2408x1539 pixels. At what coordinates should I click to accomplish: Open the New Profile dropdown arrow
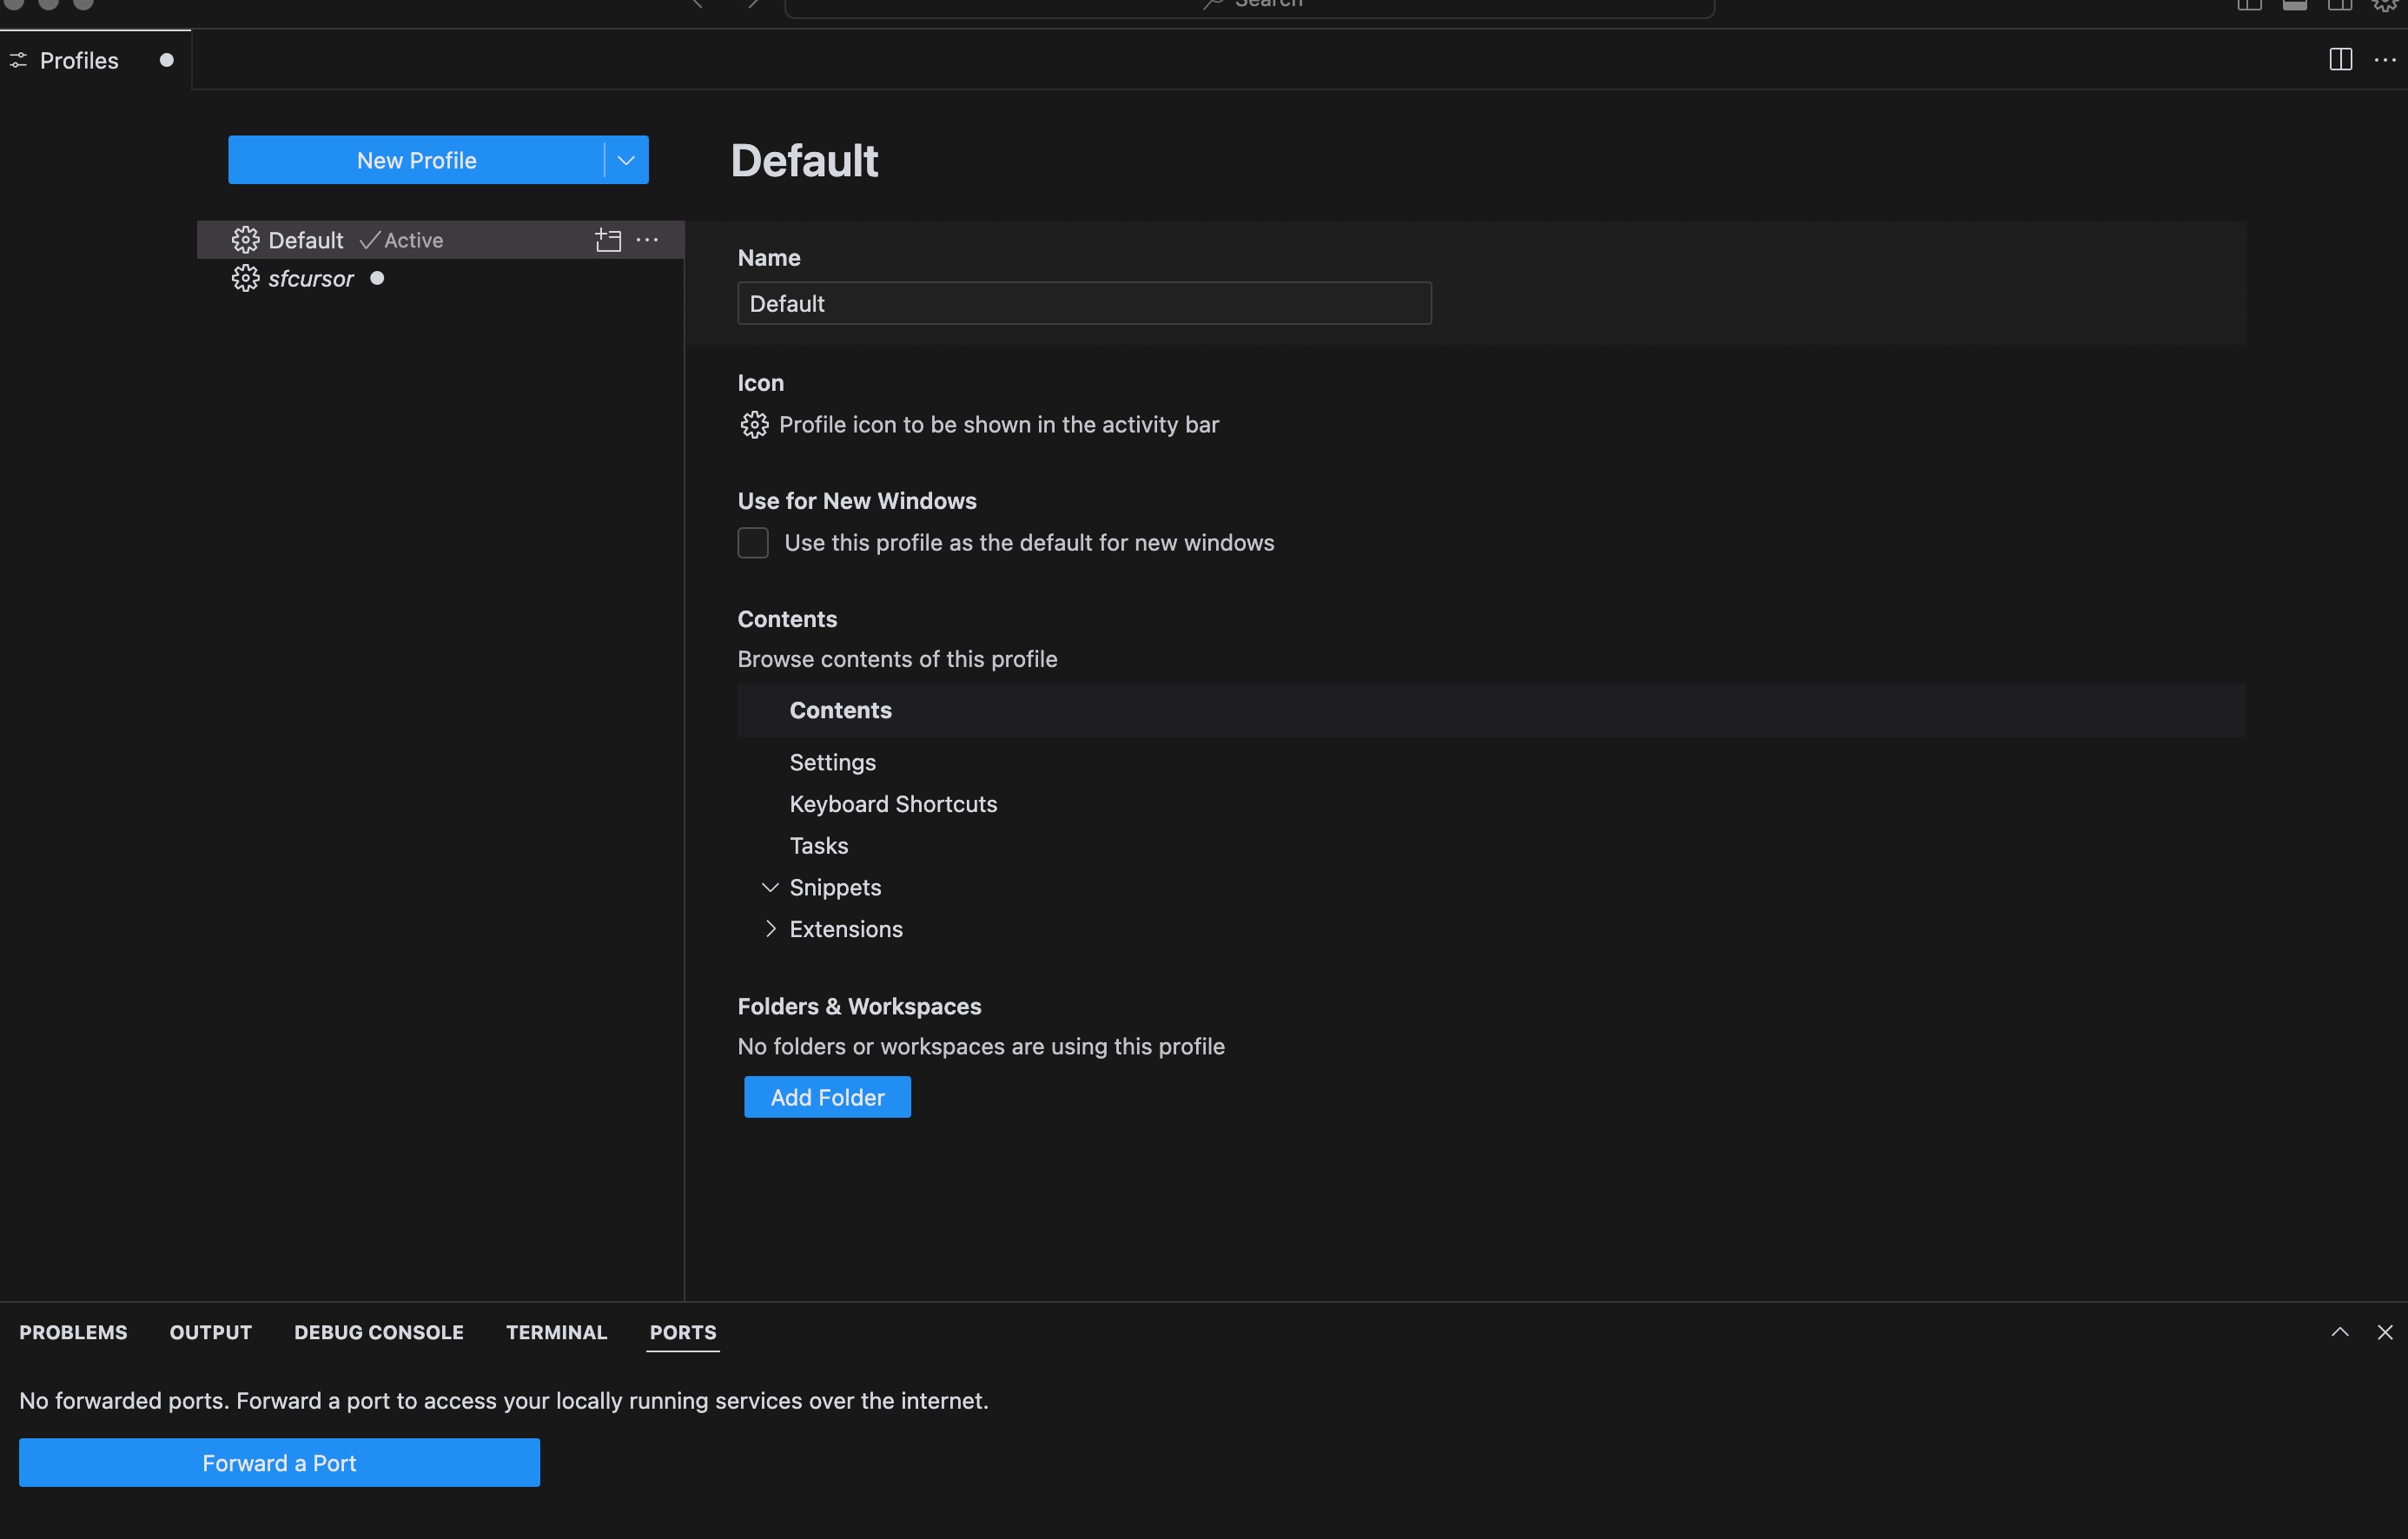[626, 160]
